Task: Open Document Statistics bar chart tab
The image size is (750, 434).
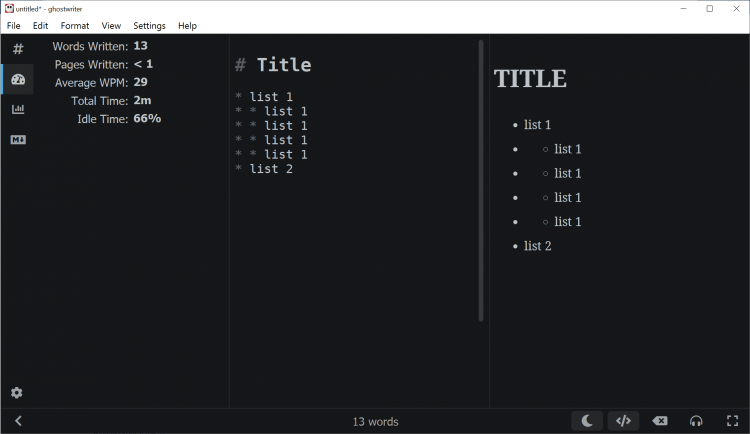Action: coord(17,109)
